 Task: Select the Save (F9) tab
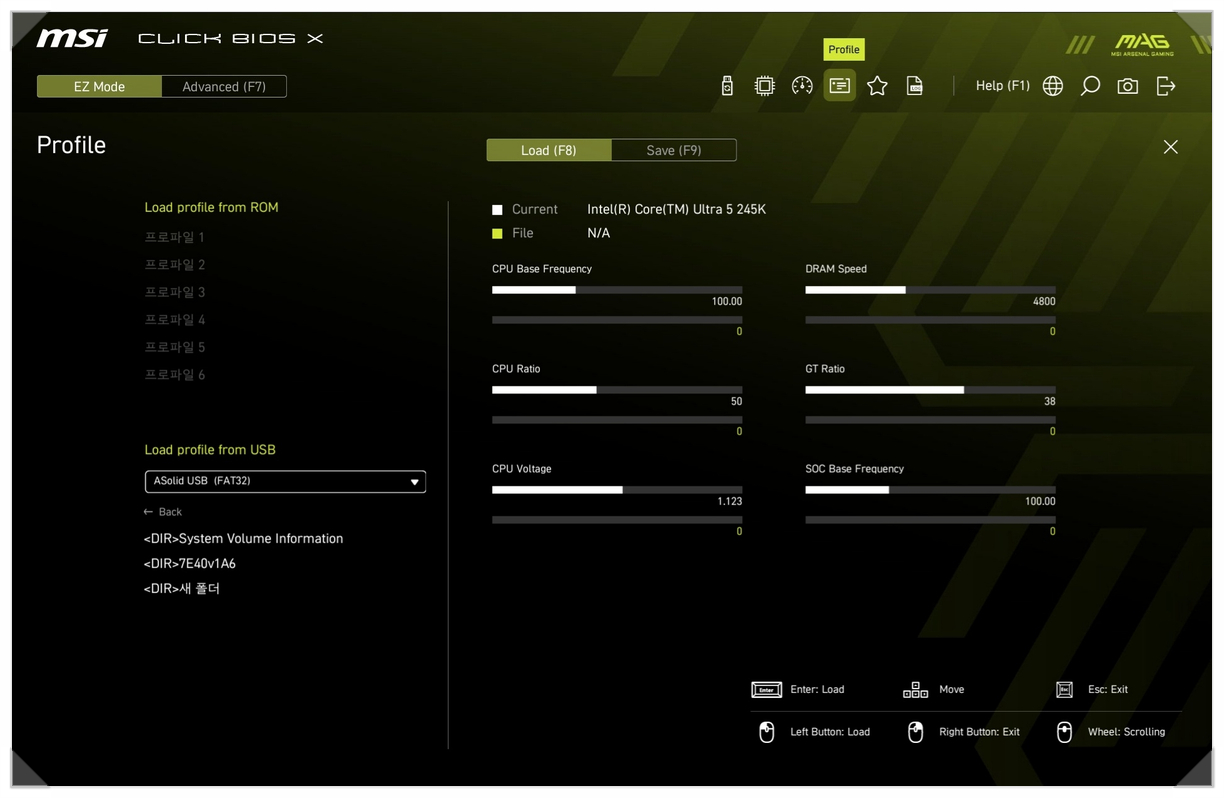673,150
